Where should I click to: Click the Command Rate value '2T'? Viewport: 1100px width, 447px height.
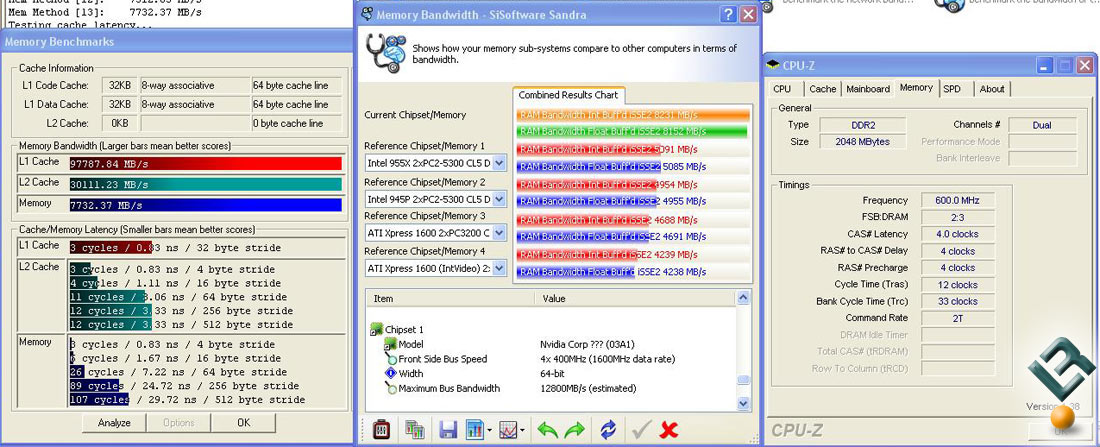[957, 318]
